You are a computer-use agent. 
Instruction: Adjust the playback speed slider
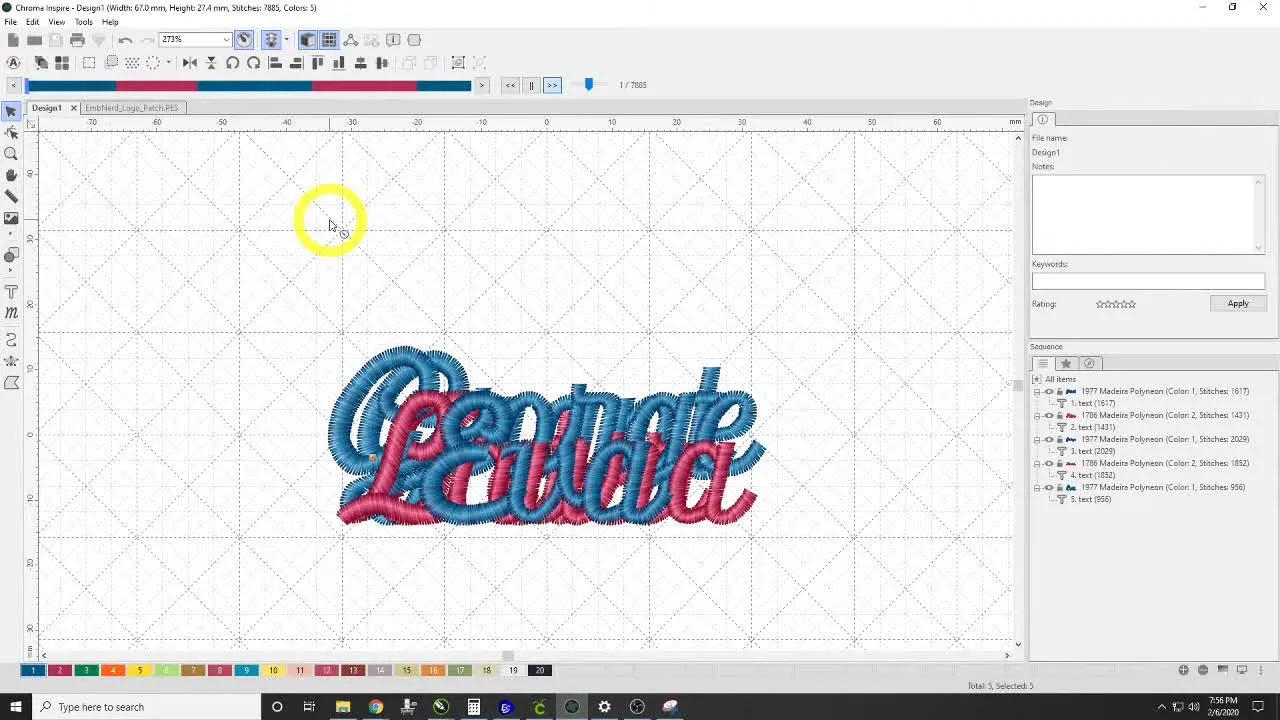pyautogui.click(x=589, y=85)
